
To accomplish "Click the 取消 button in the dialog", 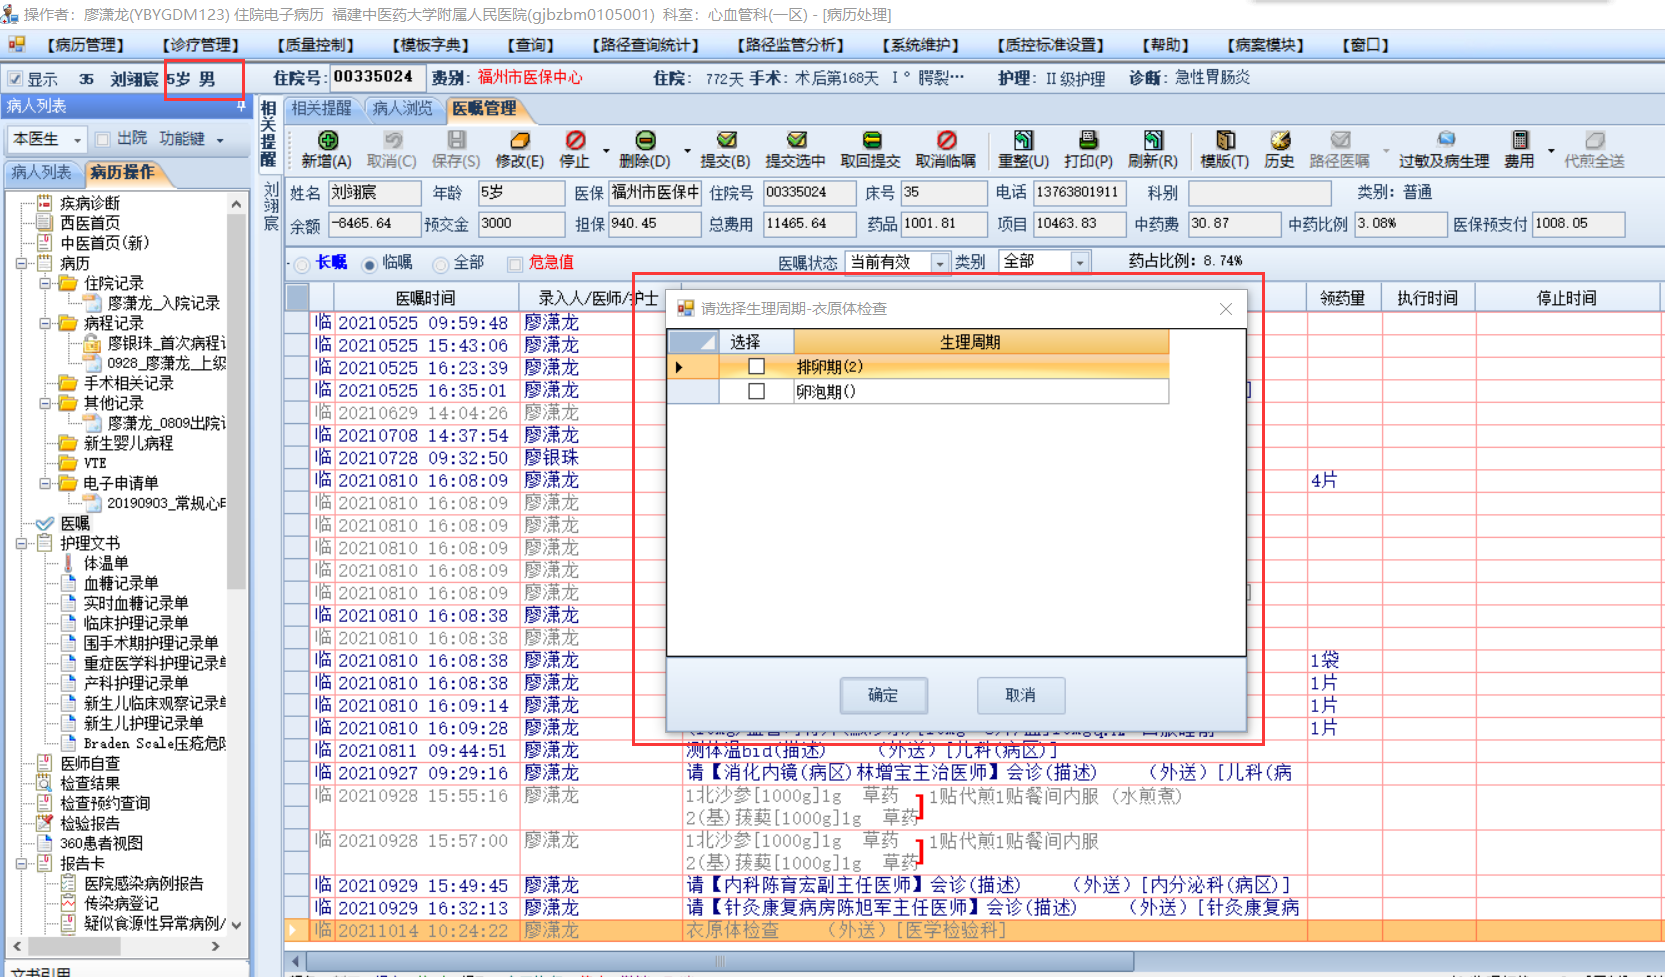I will [x=1020, y=695].
